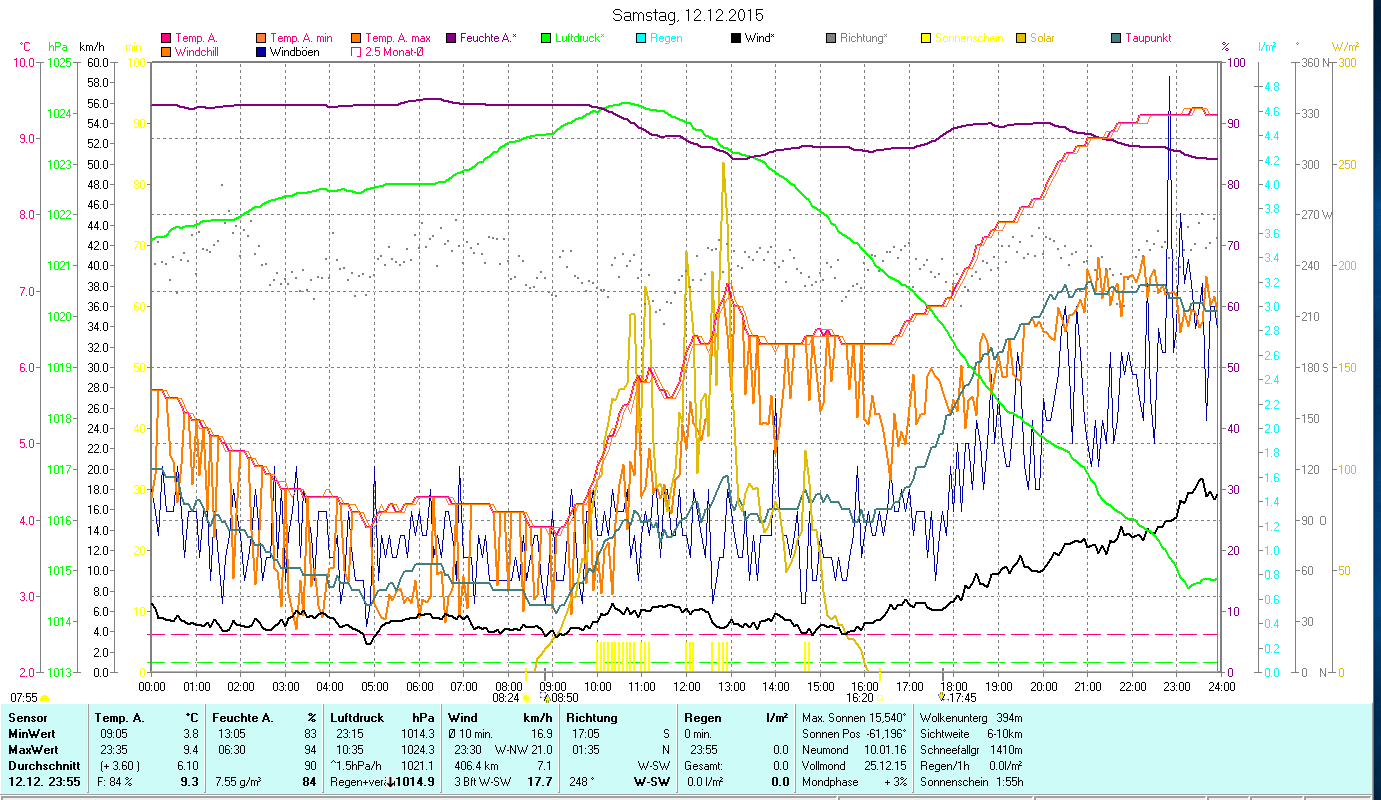Click the Sensor column header
The height and width of the screenshot is (800, 1381).
point(27,717)
